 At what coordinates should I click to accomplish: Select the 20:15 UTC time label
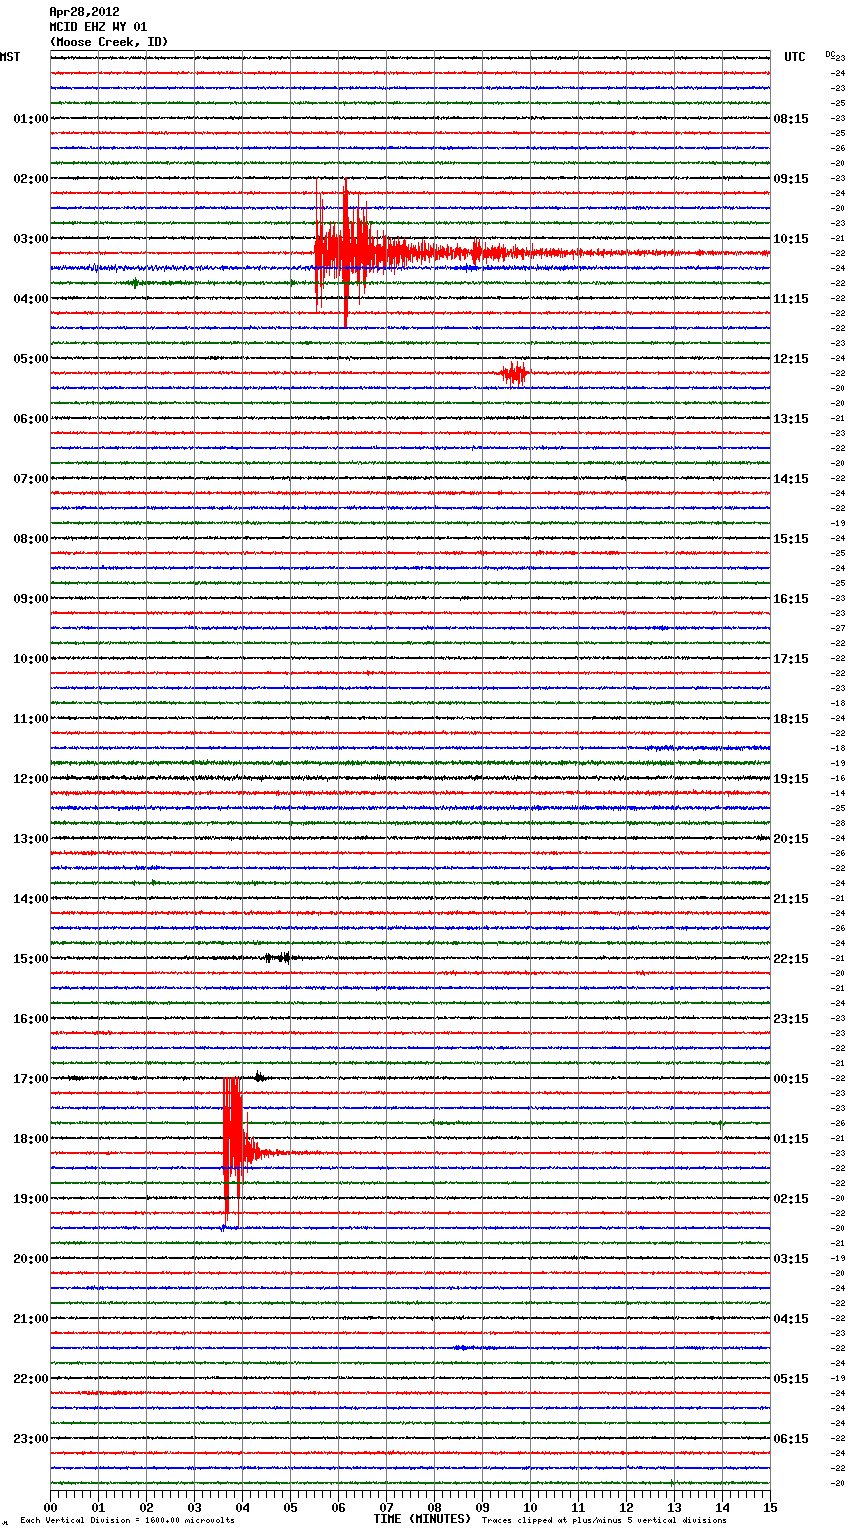791,839
